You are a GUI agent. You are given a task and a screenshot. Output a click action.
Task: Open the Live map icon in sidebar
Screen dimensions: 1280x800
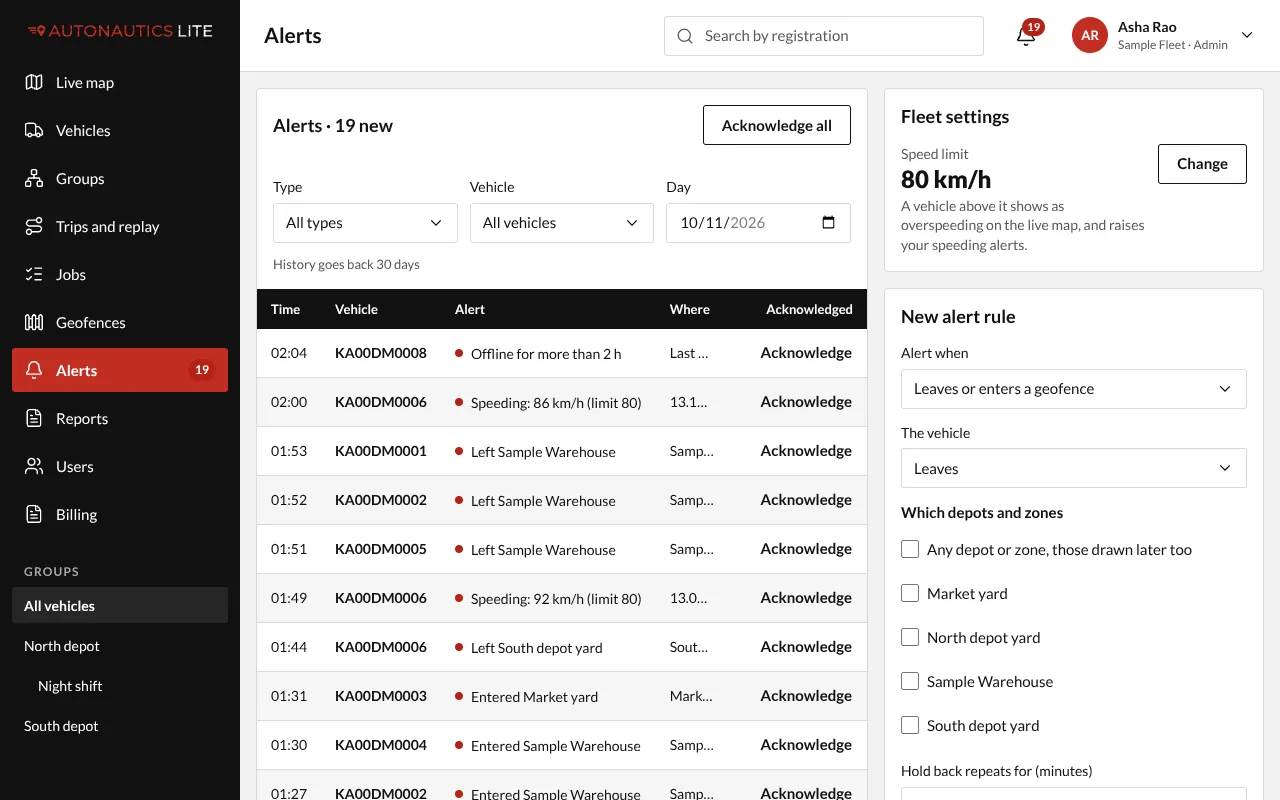tap(34, 82)
